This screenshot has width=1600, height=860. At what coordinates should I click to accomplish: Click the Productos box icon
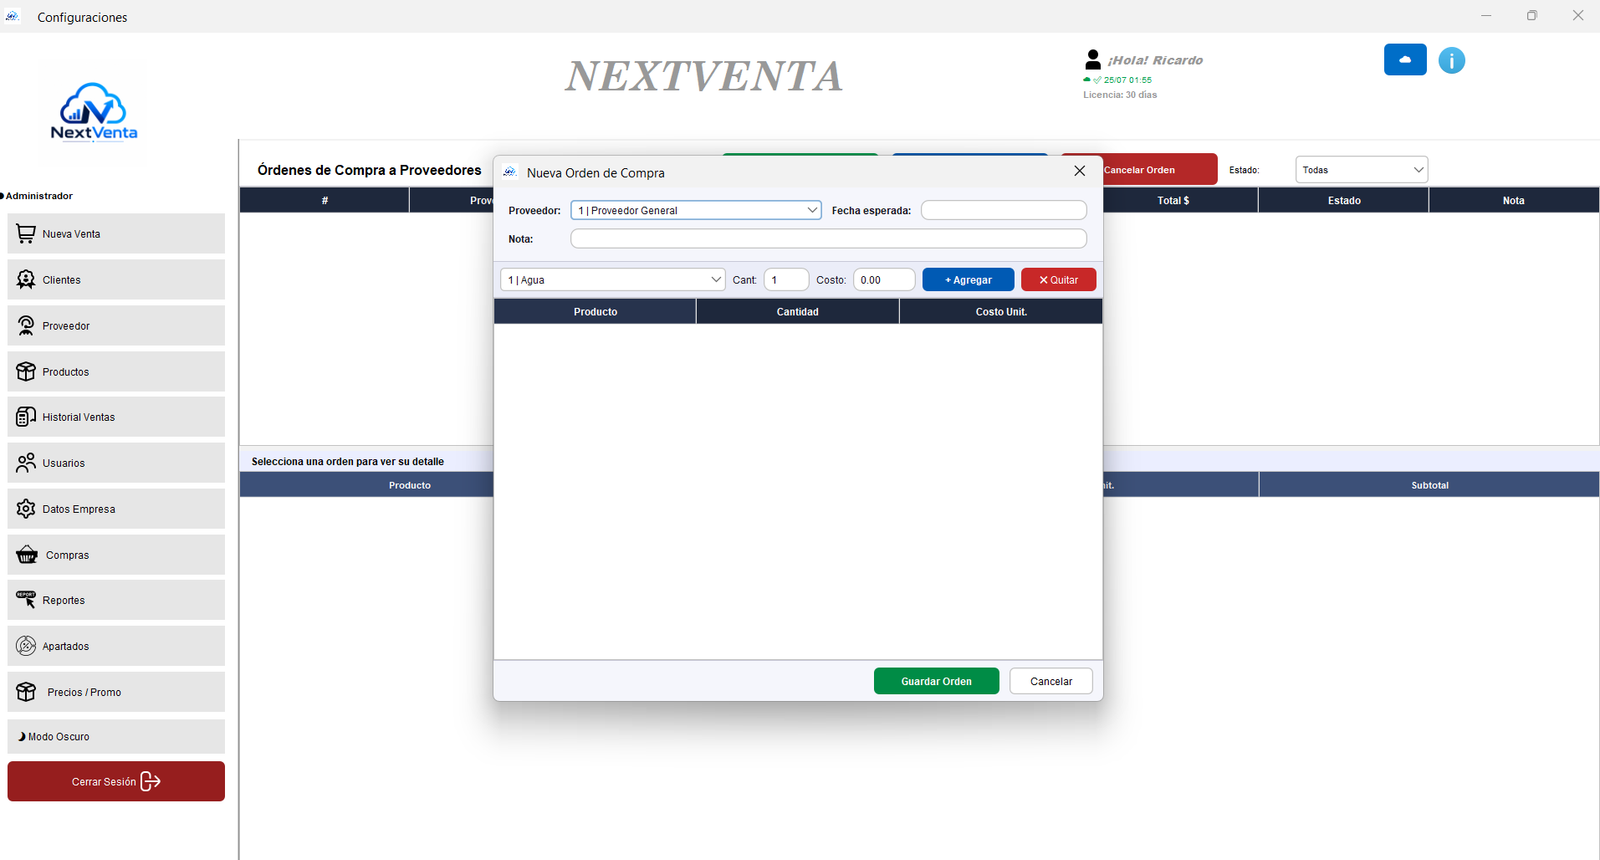(26, 372)
